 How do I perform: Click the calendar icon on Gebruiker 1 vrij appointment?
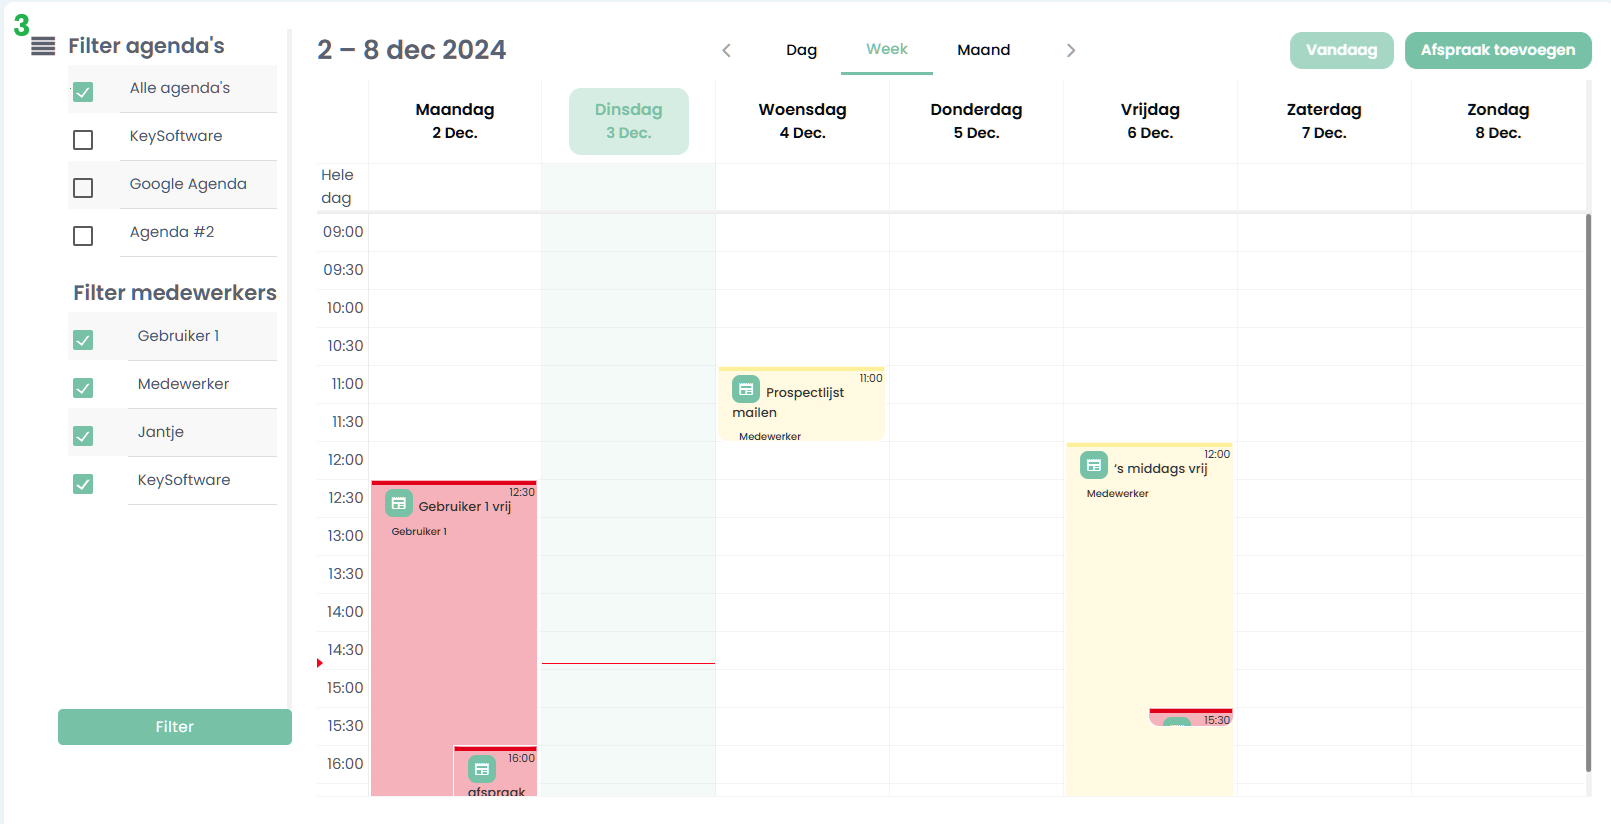tap(399, 503)
